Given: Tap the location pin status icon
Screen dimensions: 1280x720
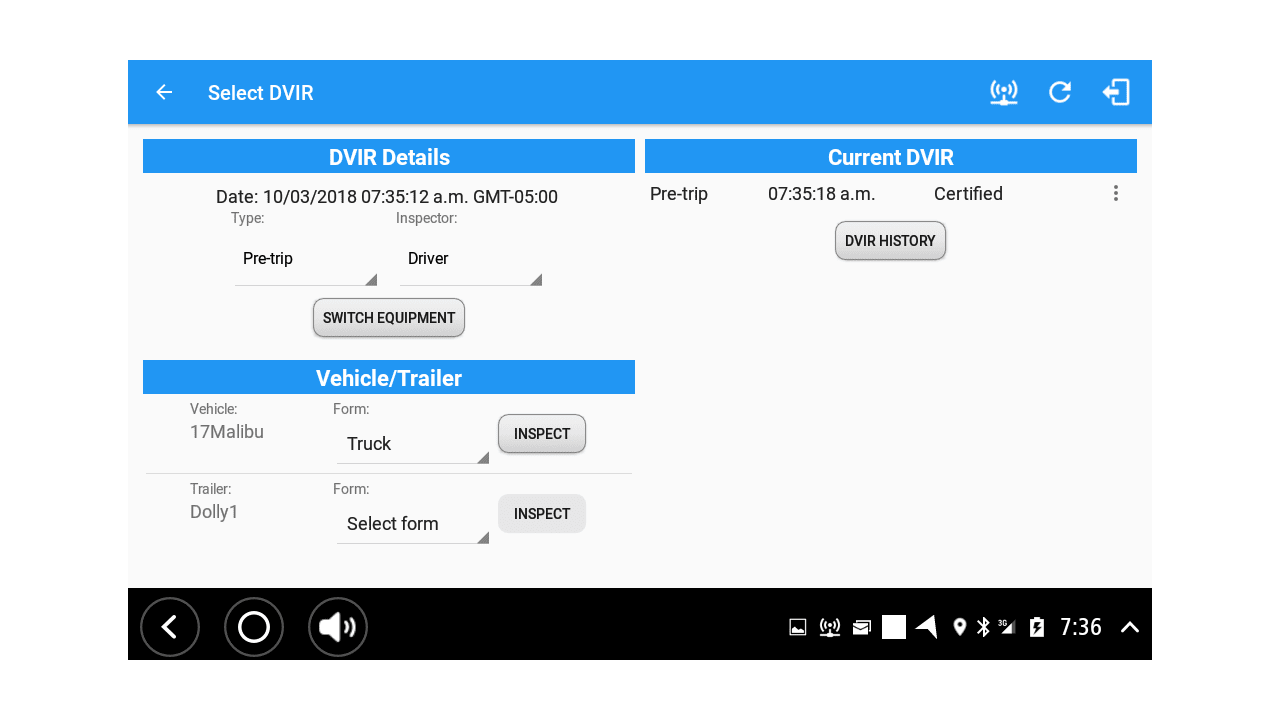Looking at the screenshot, I should [x=960, y=627].
